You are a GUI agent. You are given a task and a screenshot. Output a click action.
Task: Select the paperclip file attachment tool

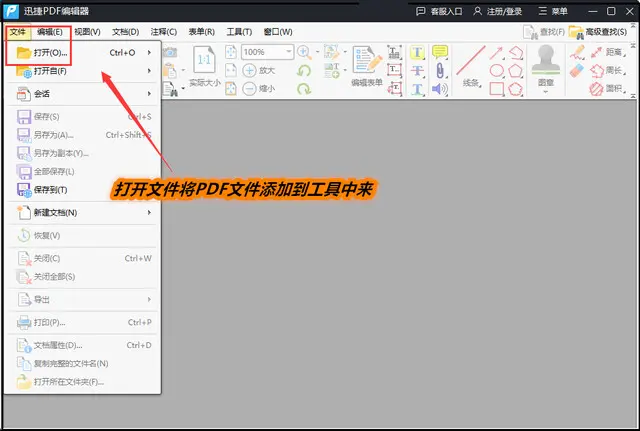pos(440,71)
